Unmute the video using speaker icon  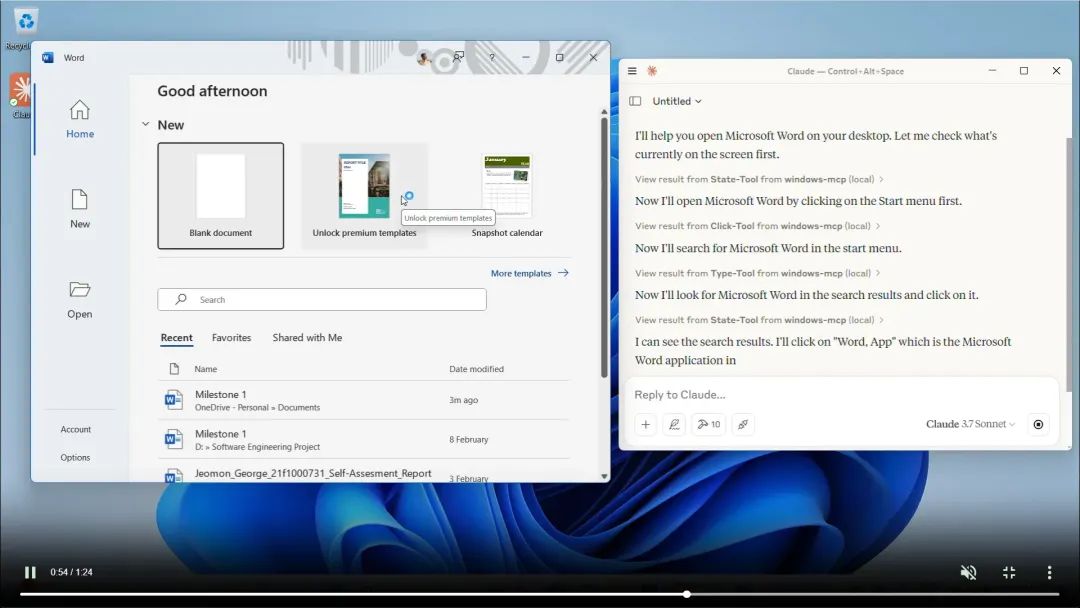pos(968,572)
